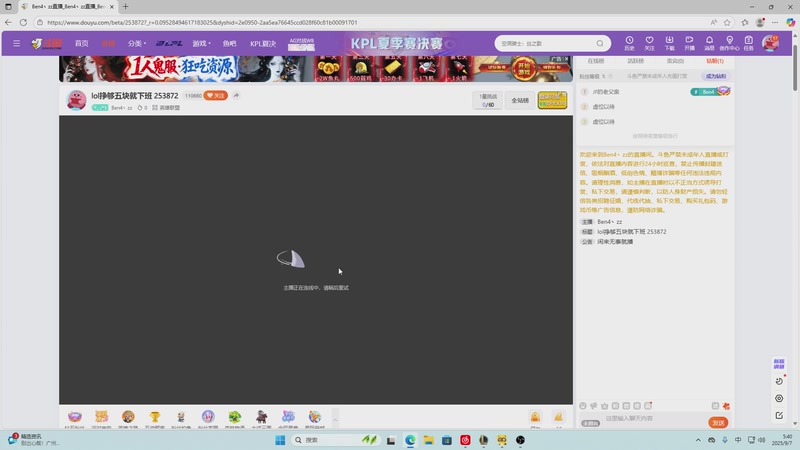Open the emoji smiley in chat toolbar
Screen dimensions: 800x450
click(x=583, y=406)
